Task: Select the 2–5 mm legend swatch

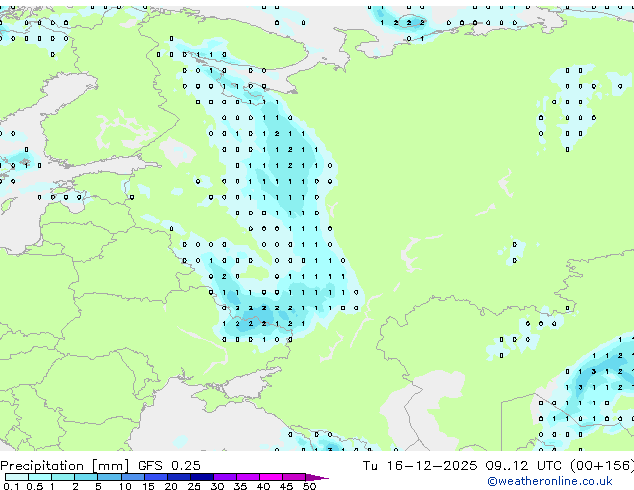Action: coord(86,477)
